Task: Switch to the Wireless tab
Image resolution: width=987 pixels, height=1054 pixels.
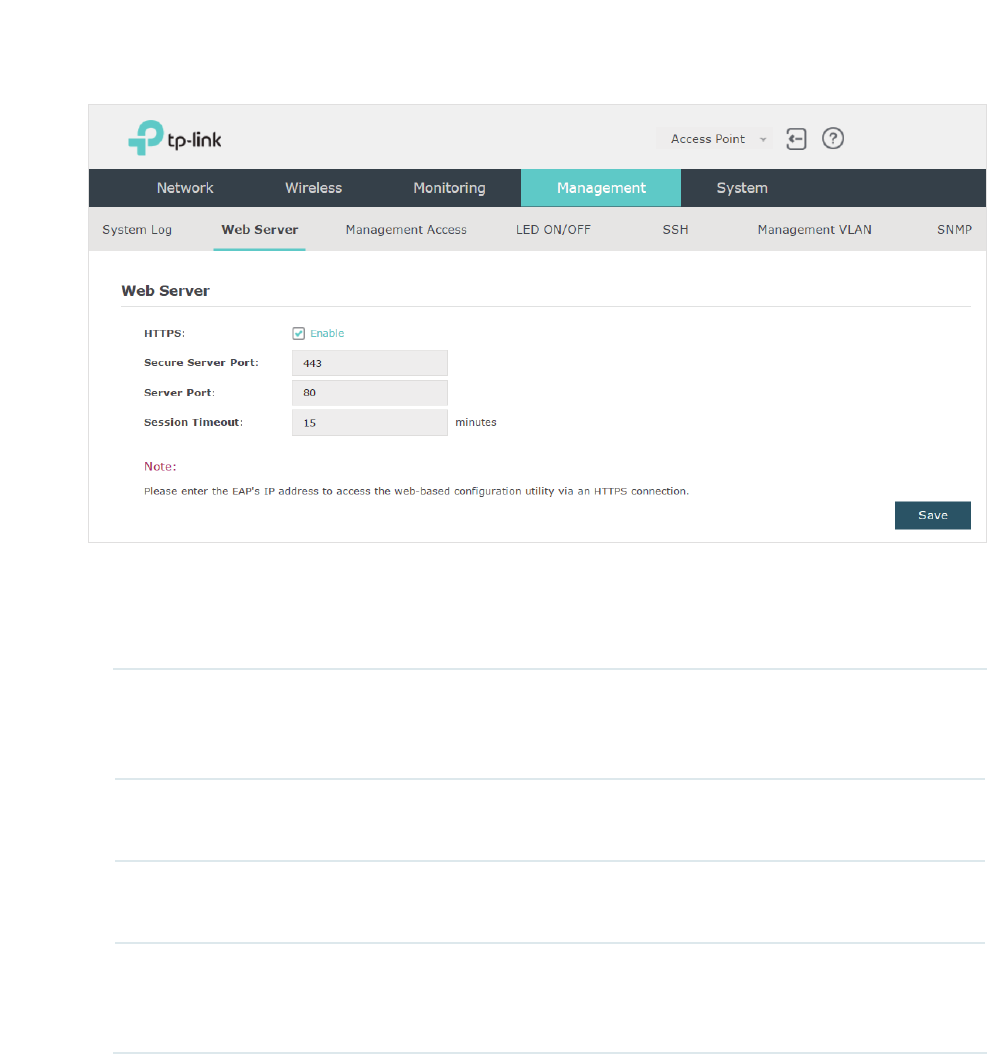Action: click(313, 188)
